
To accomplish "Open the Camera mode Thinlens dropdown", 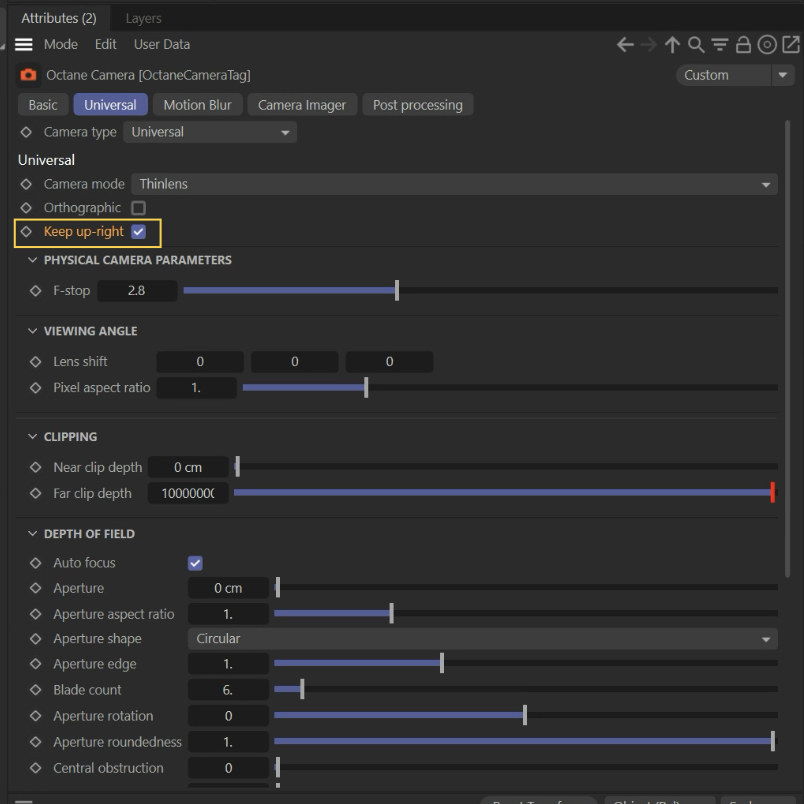I will pos(454,184).
